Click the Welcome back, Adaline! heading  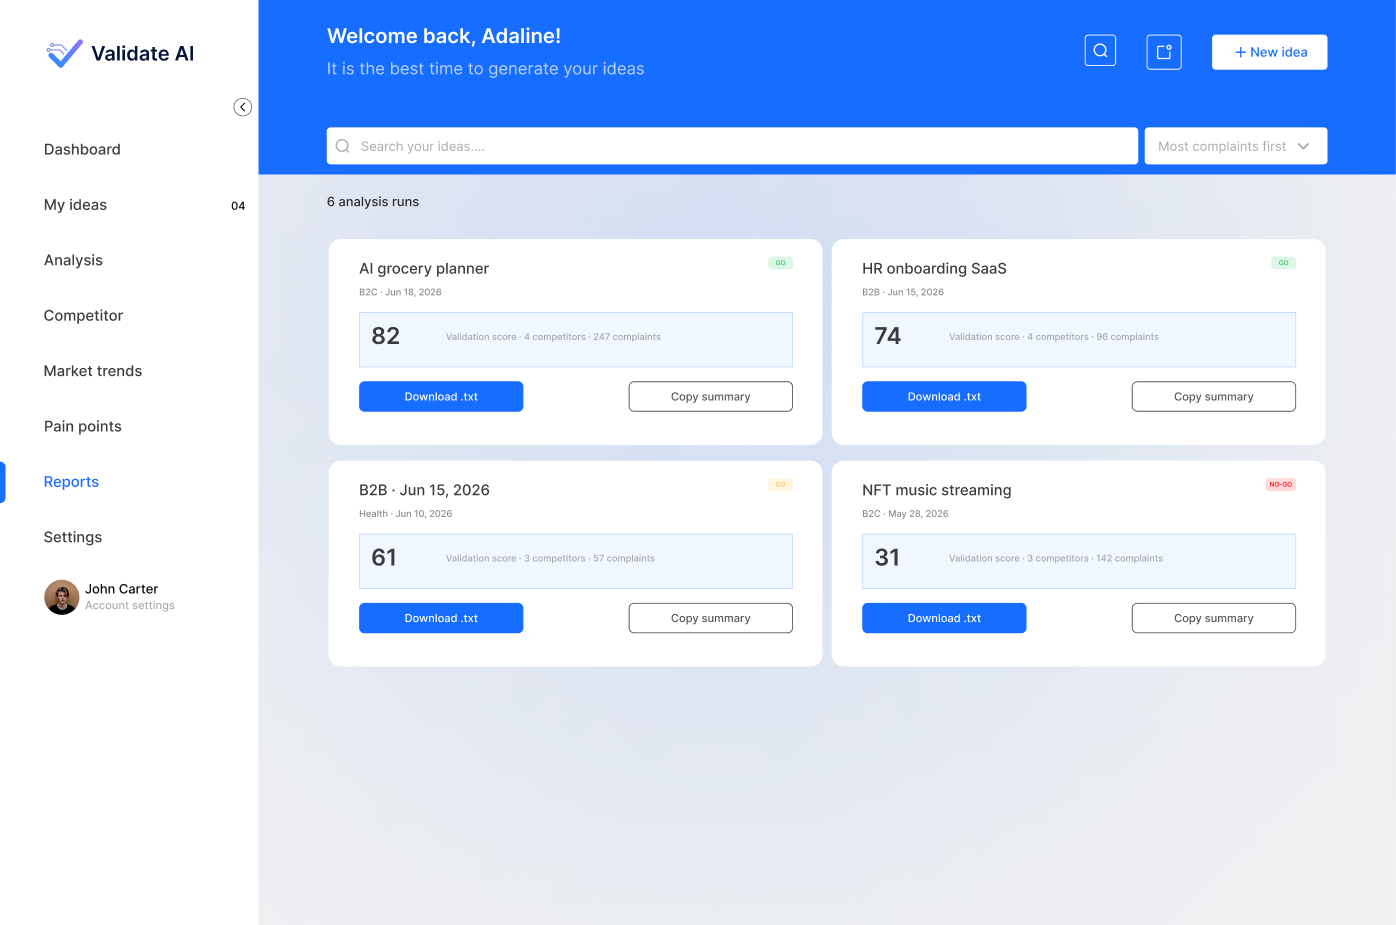[x=444, y=36]
